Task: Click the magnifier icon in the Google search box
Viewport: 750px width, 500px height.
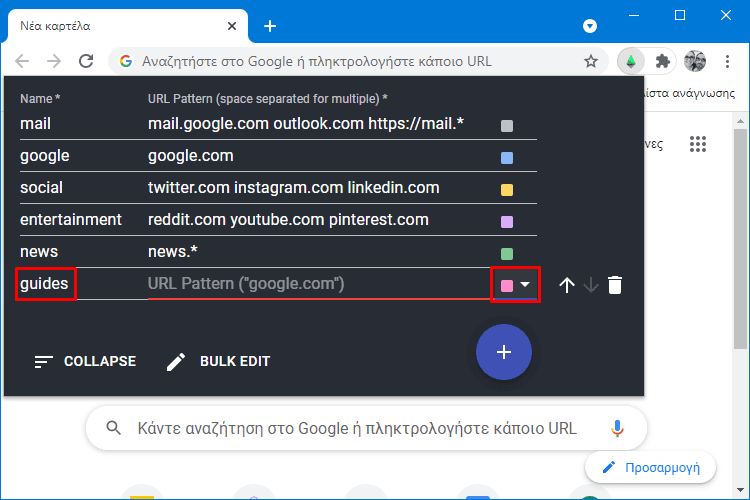Action: click(113, 427)
